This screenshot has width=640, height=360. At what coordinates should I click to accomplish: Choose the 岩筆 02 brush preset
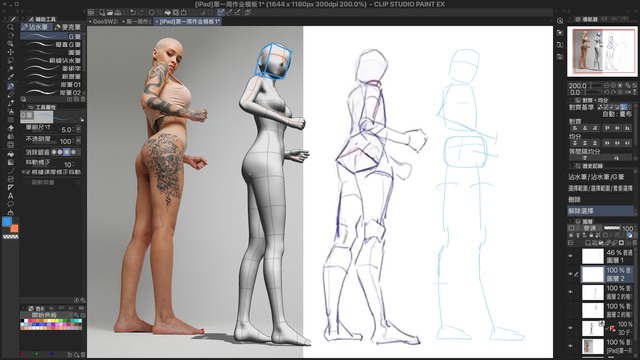point(51,93)
